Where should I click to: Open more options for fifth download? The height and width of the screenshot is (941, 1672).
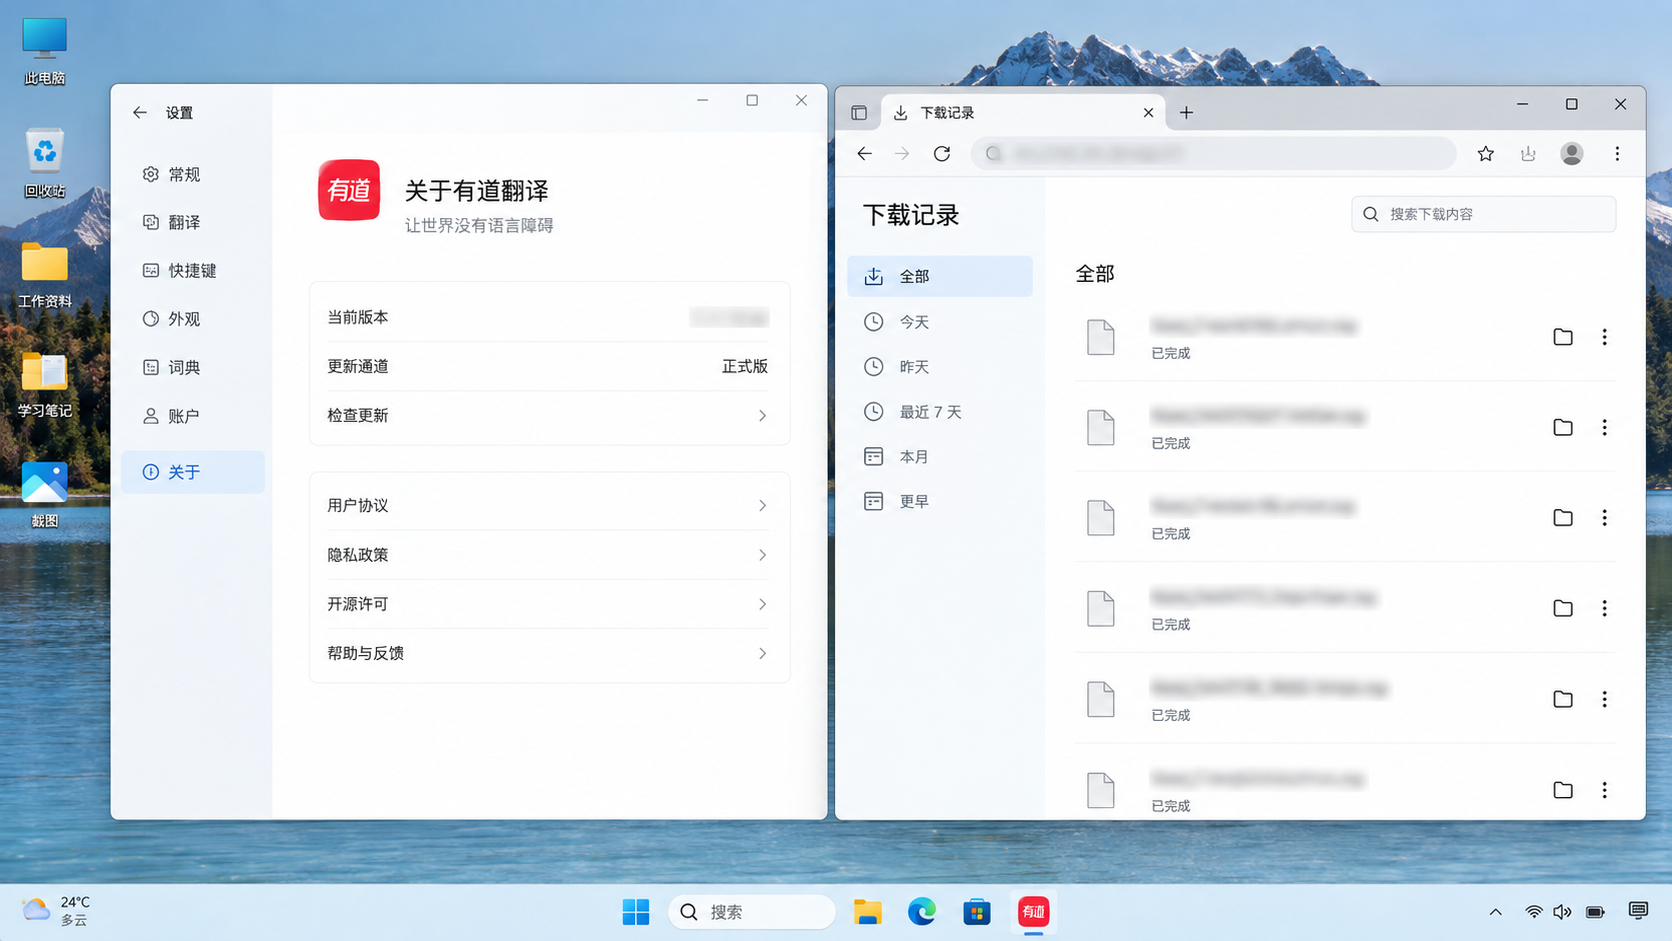pos(1605,699)
